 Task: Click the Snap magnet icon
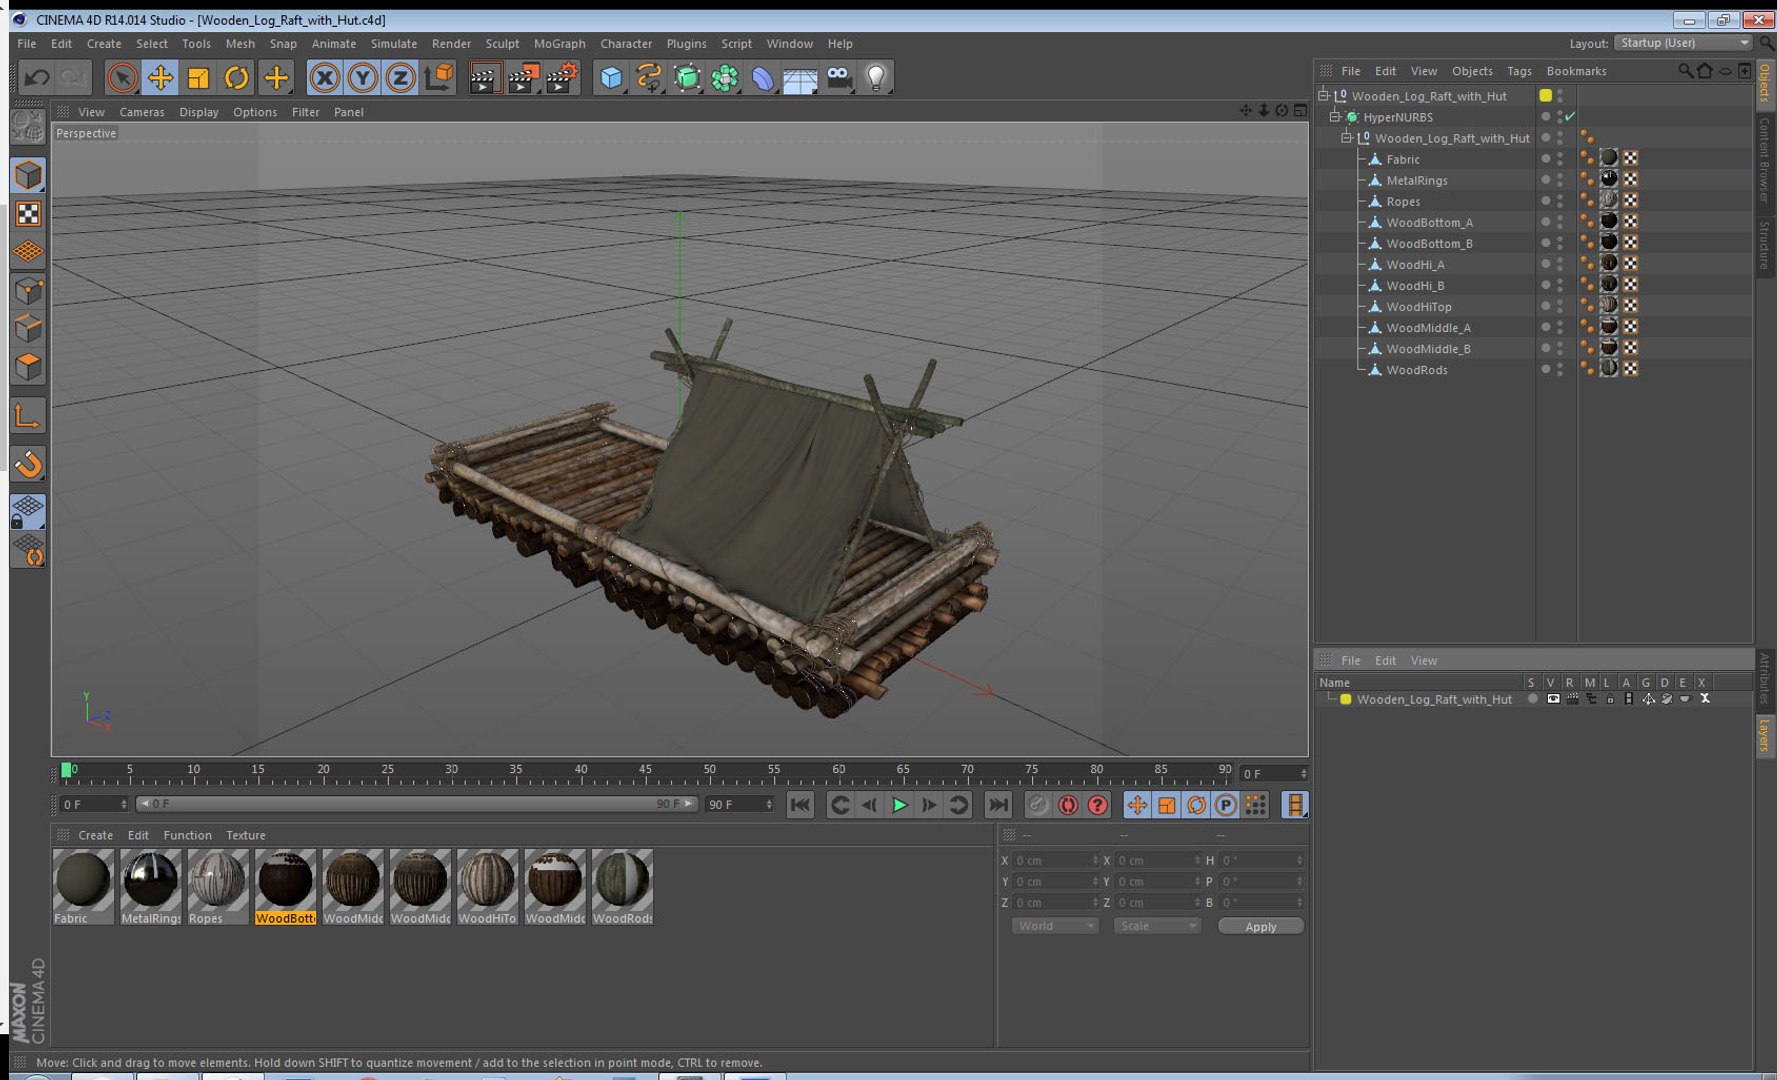tap(28, 464)
